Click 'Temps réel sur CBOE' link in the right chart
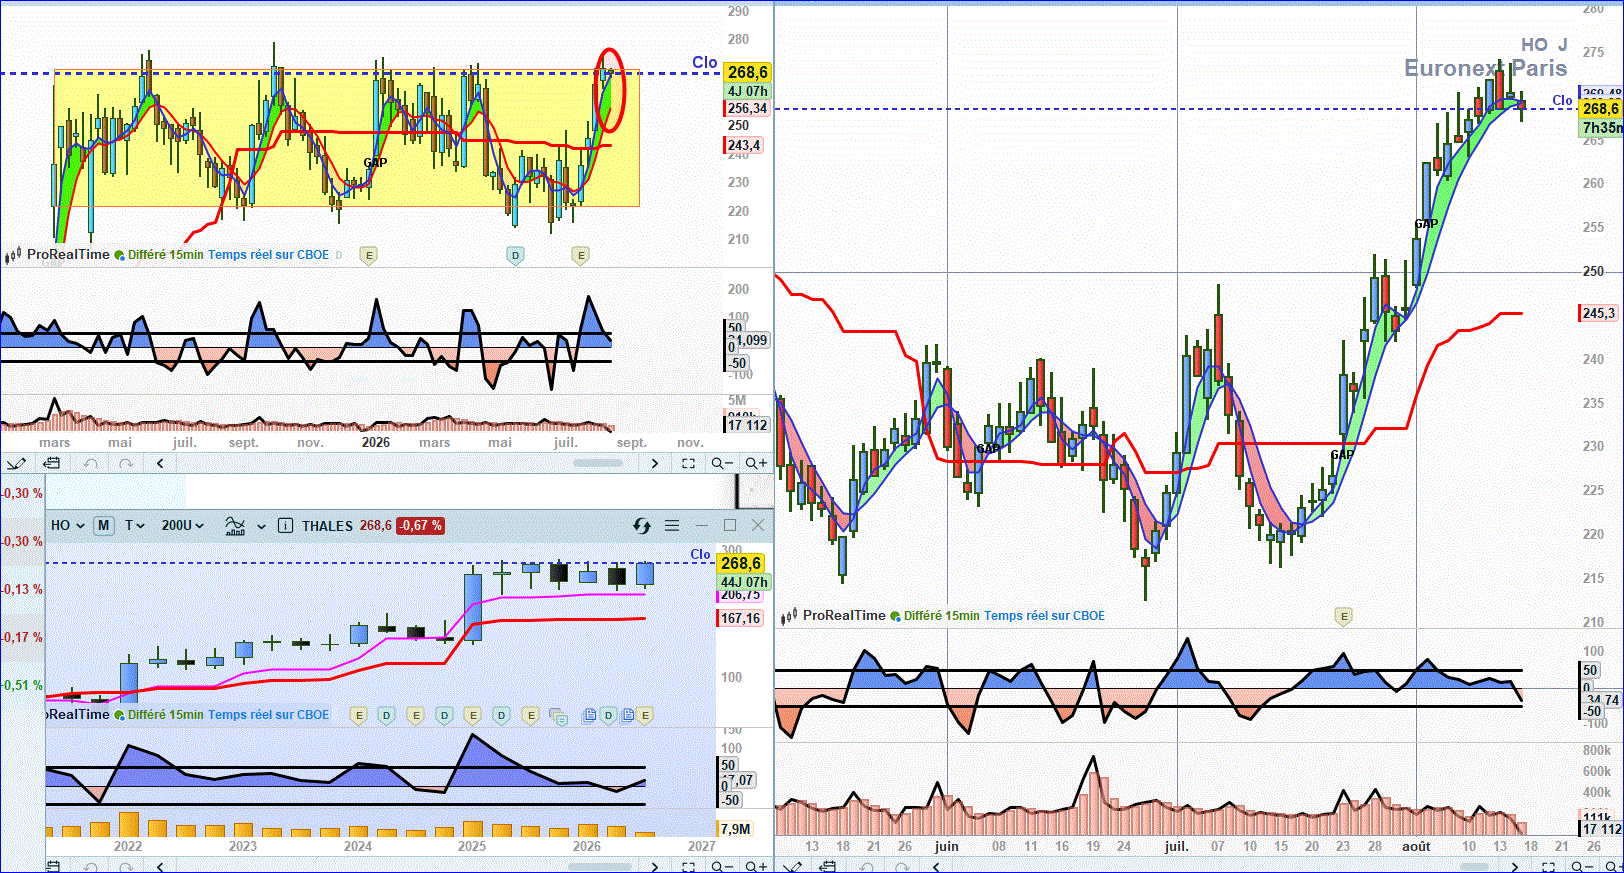1624x873 pixels. (x=1044, y=616)
